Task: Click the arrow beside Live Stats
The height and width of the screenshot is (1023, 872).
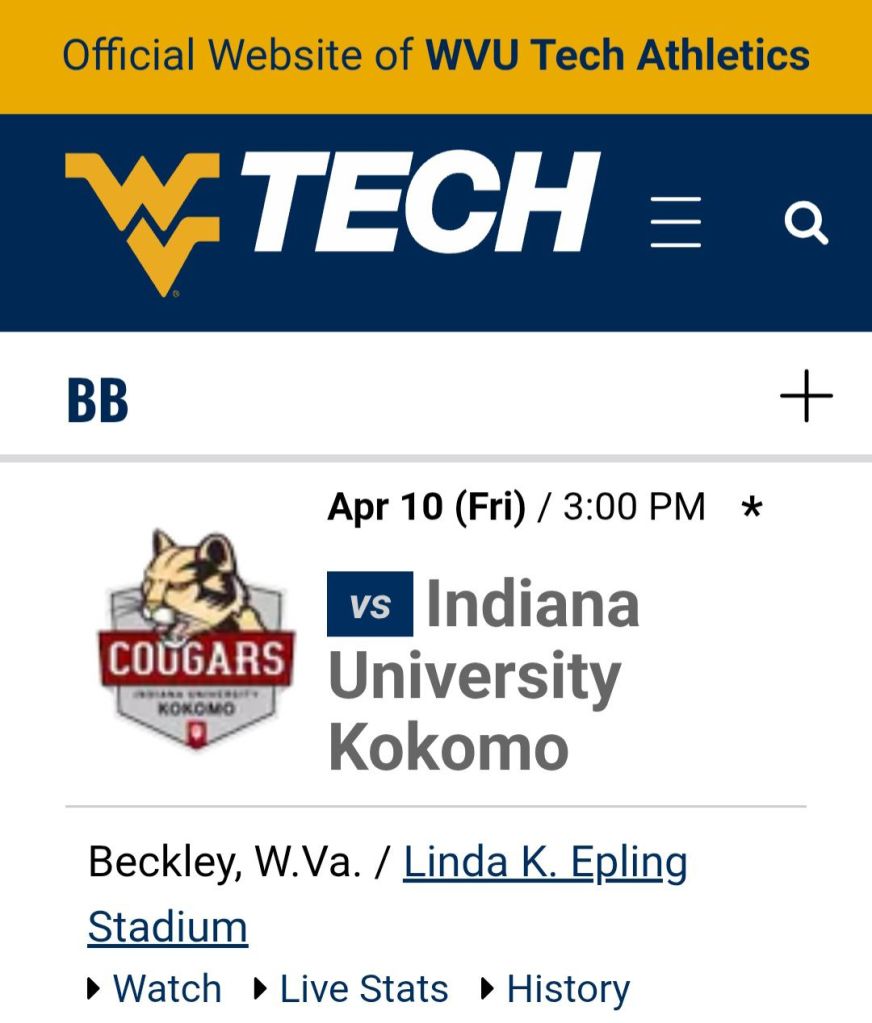Action: (x=261, y=989)
